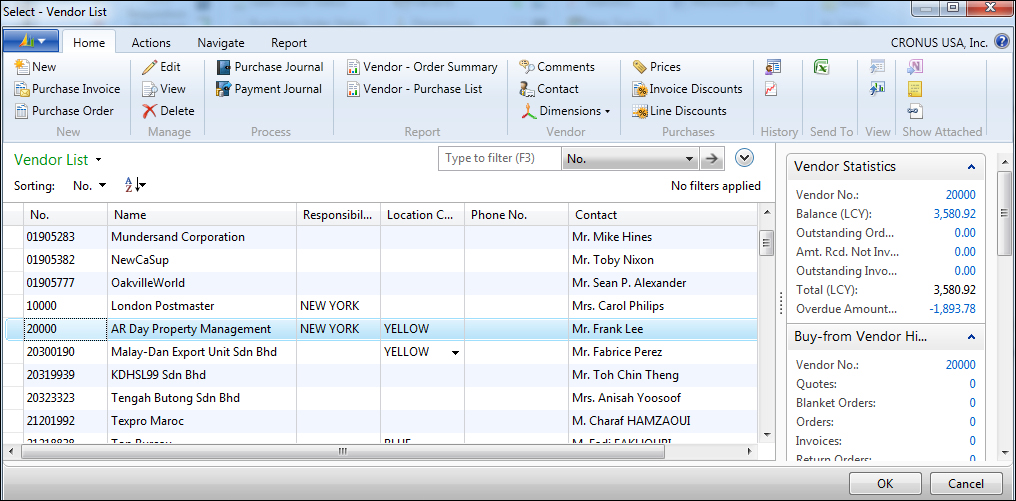Open Overdue Amount -1,893.78 link
The image size is (1016, 501).
coord(952,309)
